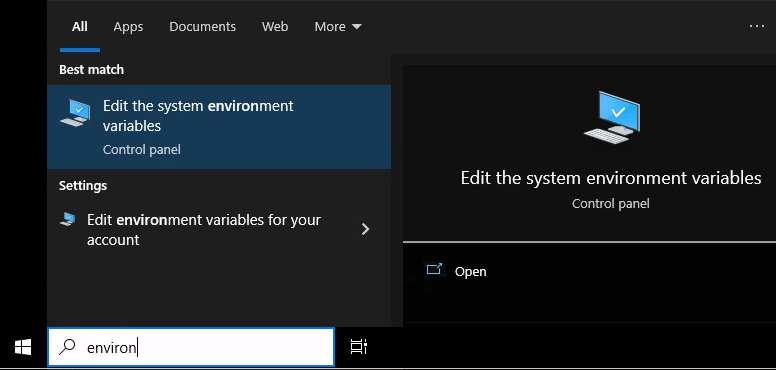
Task: Select the Web tab
Action: tap(275, 27)
